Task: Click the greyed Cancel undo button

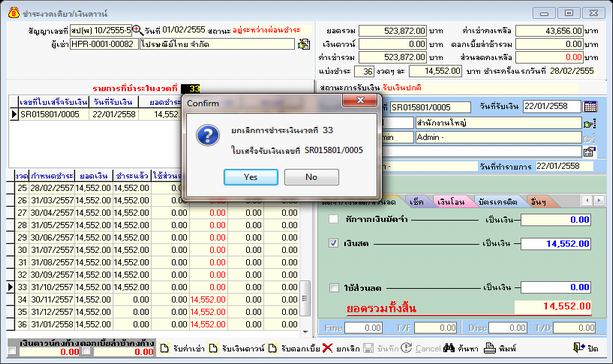Action: (x=421, y=348)
